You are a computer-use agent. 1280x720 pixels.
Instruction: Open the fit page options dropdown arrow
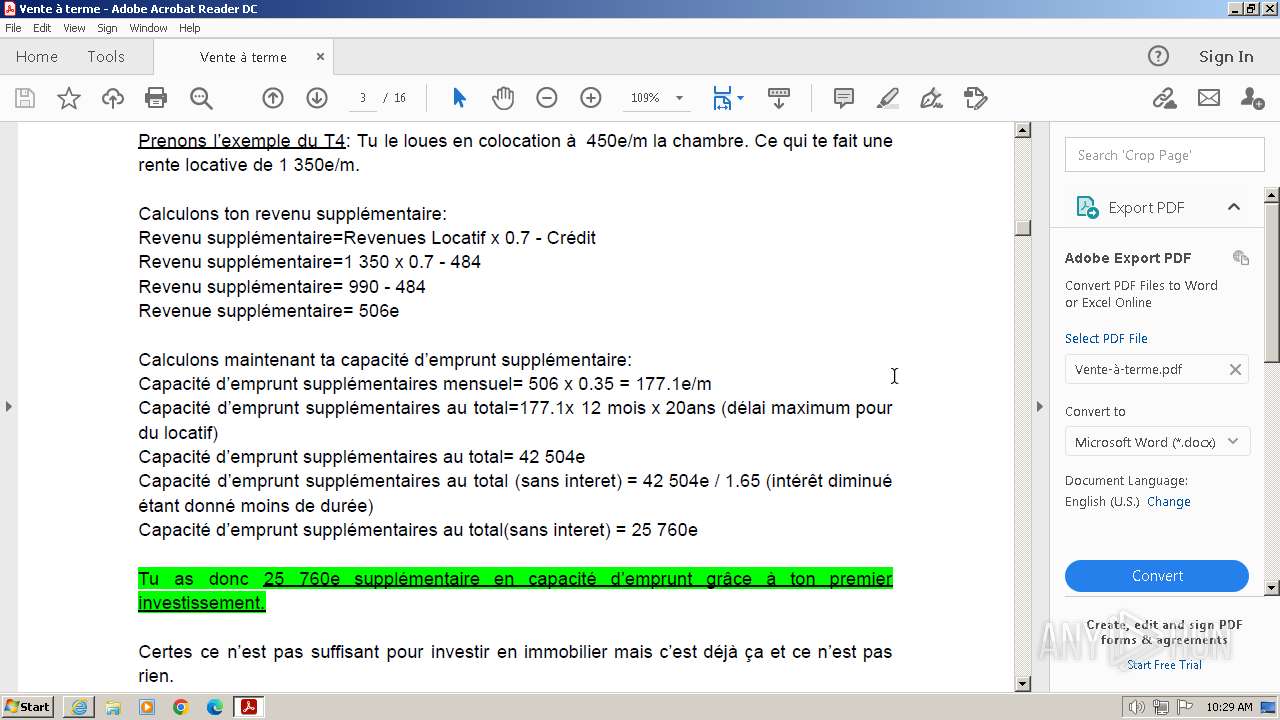(x=740, y=98)
